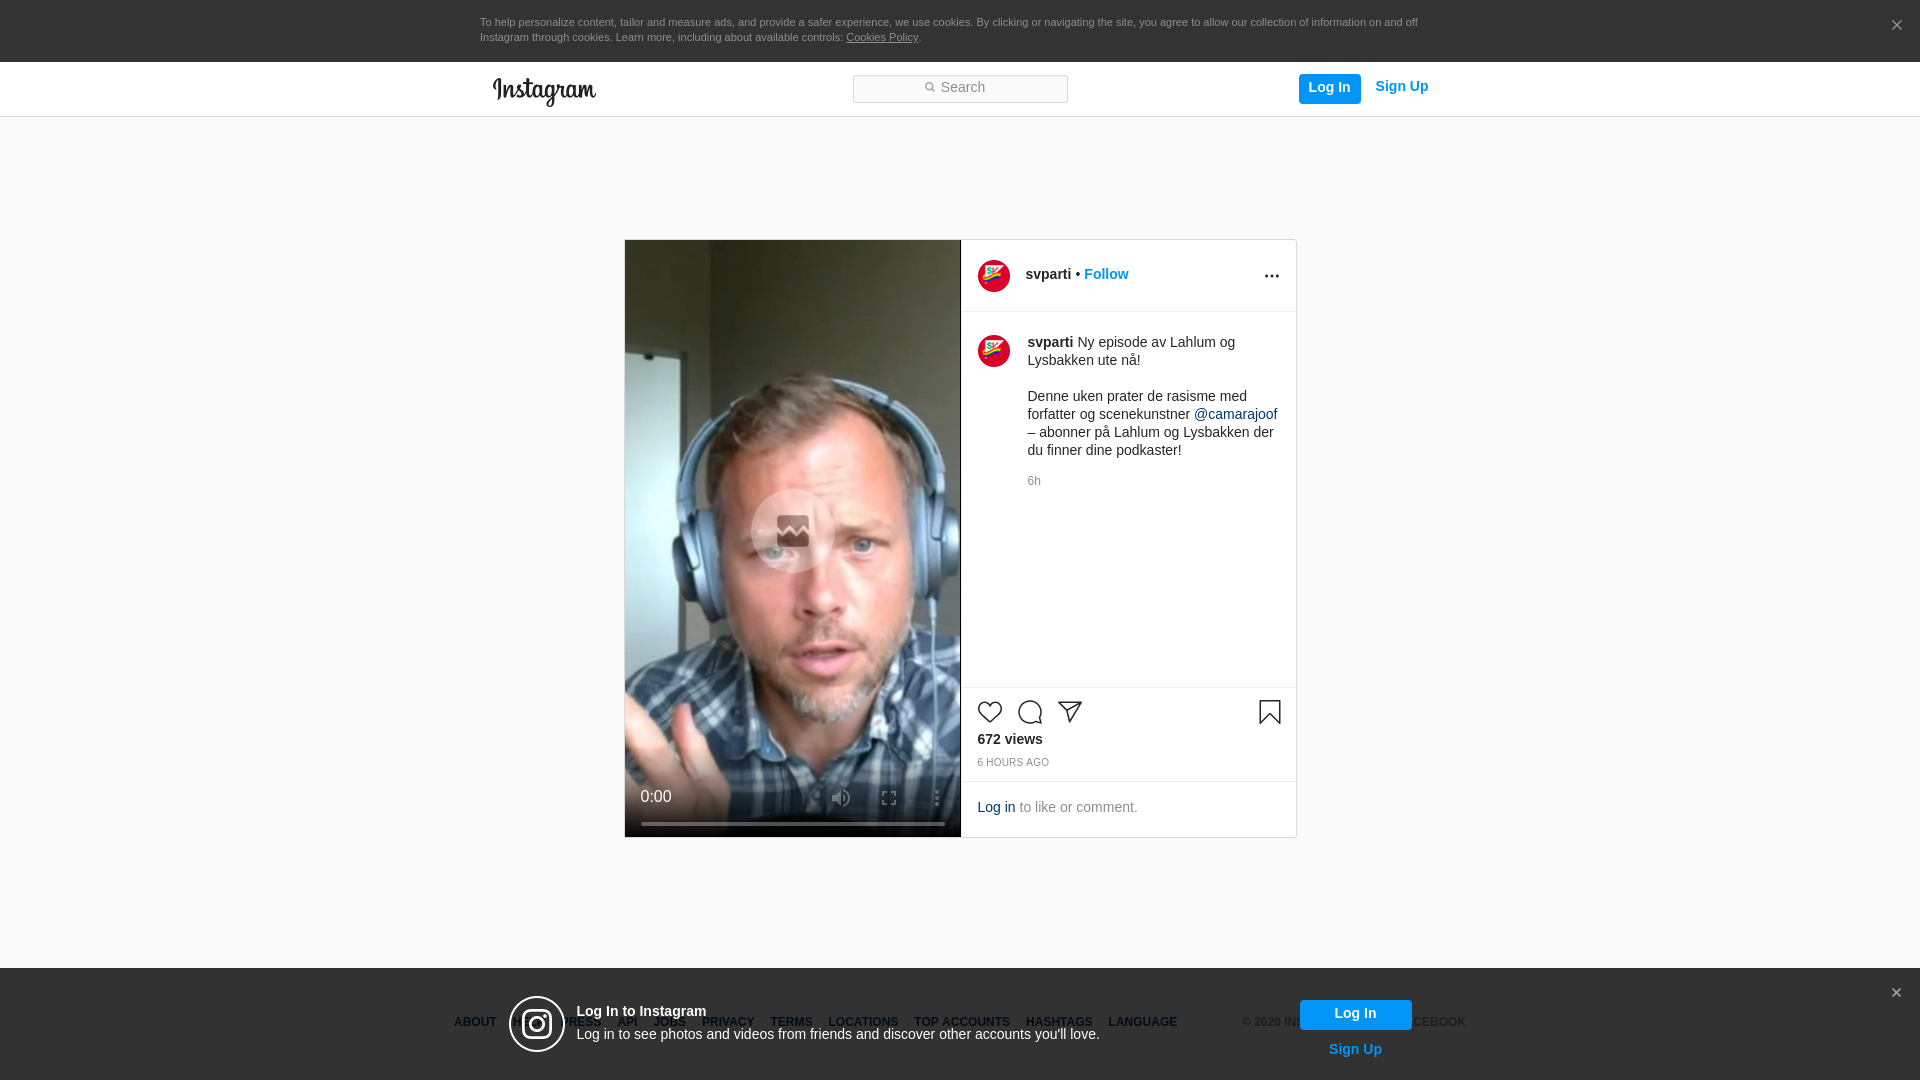The image size is (1920, 1080).
Task: Click Instagram camera icon in bottom banner
Action: click(x=537, y=1024)
